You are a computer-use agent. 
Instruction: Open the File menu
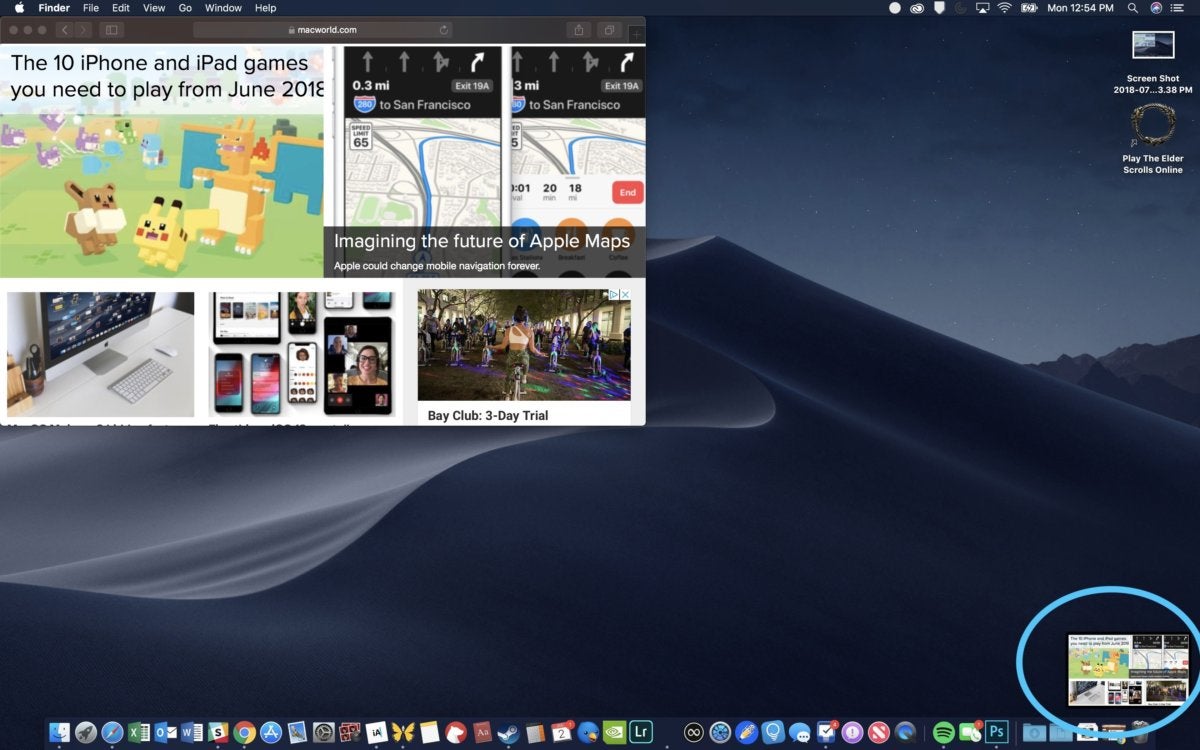(91, 8)
